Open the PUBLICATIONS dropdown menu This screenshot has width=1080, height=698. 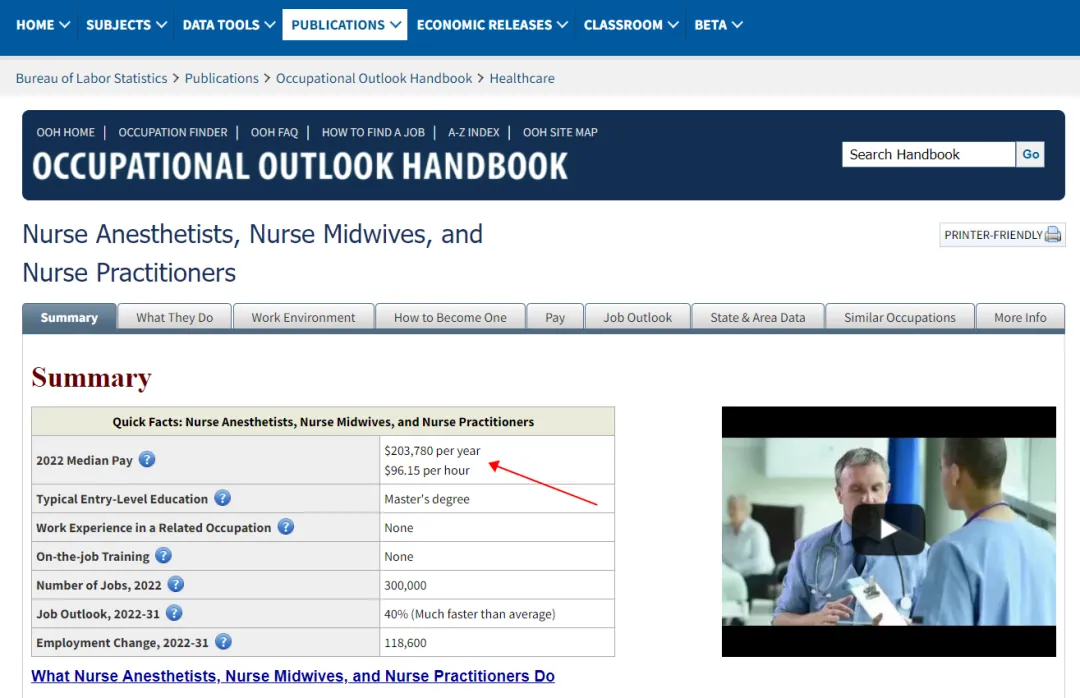pyautogui.click(x=345, y=25)
